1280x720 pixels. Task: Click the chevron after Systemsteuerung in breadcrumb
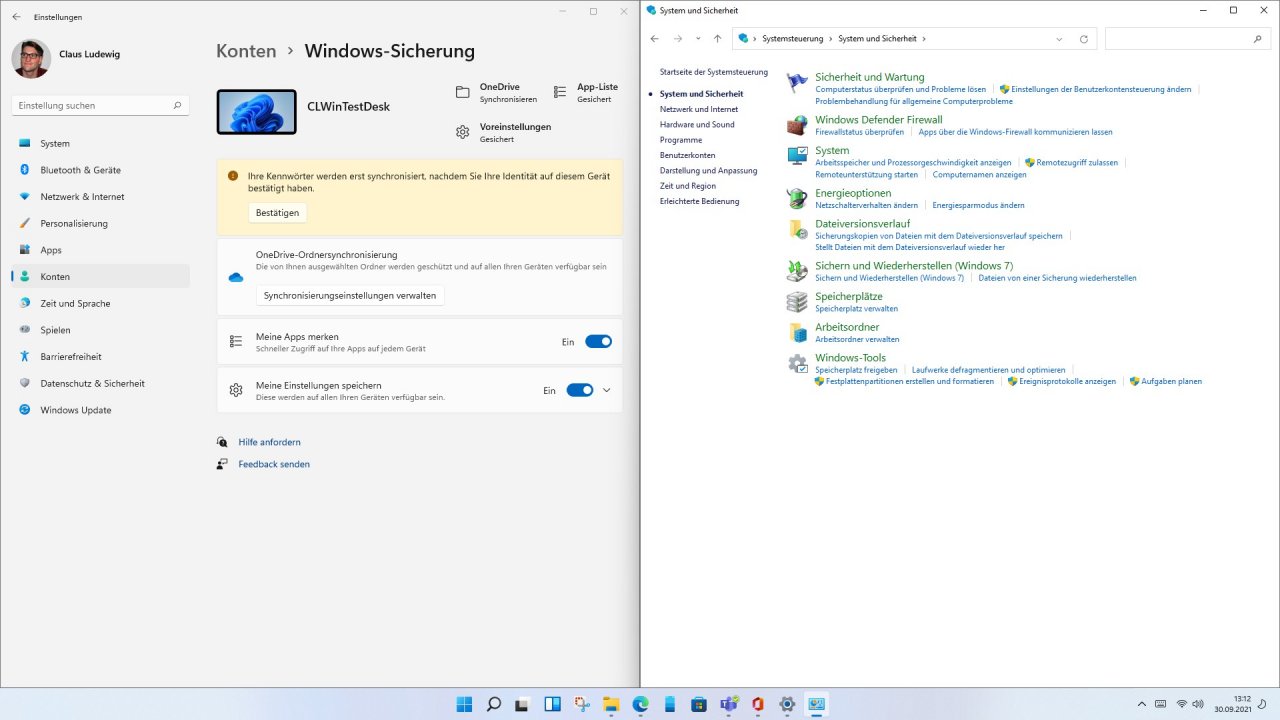point(831,39)
